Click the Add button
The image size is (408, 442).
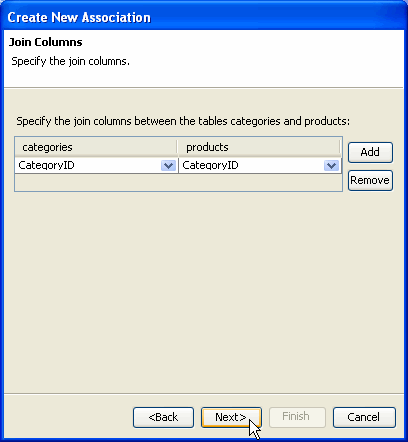(x=370, y=152)
